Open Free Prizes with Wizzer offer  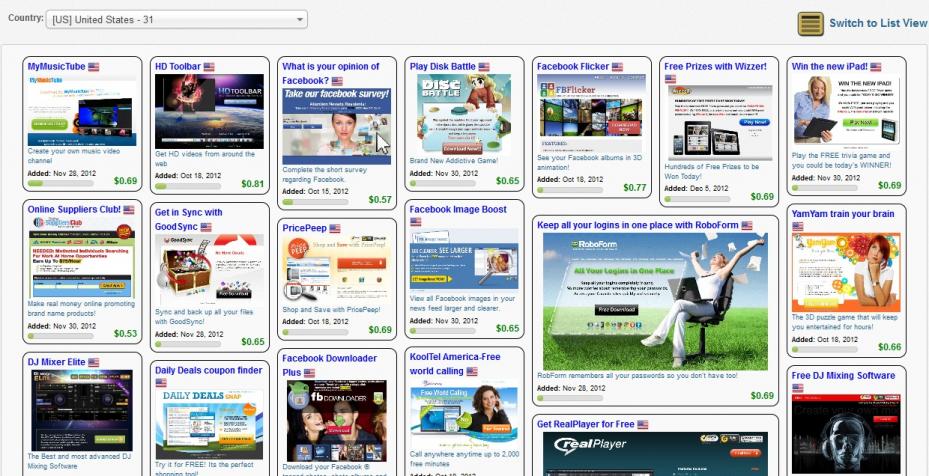(x=715, y=66)
